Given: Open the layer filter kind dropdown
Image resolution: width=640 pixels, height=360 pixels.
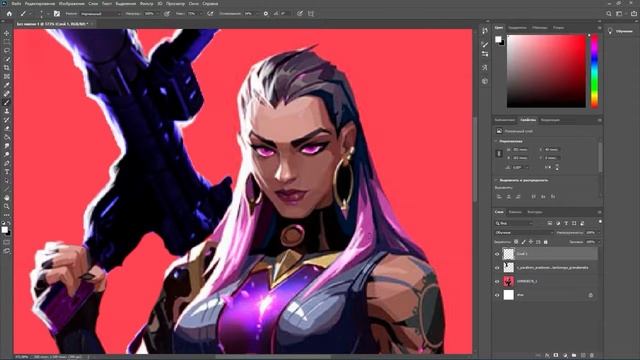Looking at the screenshot, I should (x=514, y=223).
